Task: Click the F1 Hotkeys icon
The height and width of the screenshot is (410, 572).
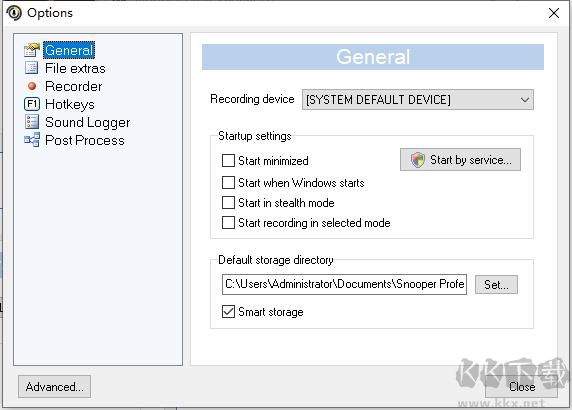Action: (x=32, y=104)
